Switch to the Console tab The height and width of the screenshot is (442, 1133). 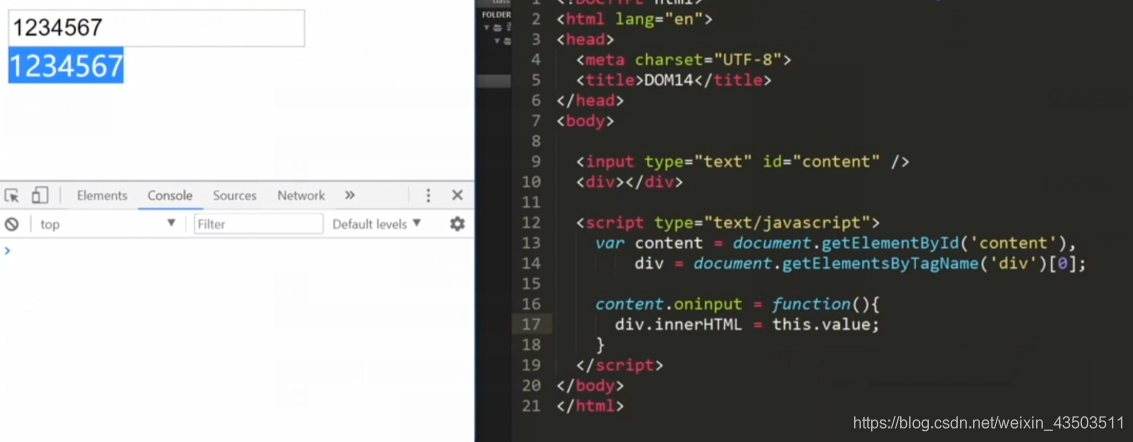click(170, 196)
